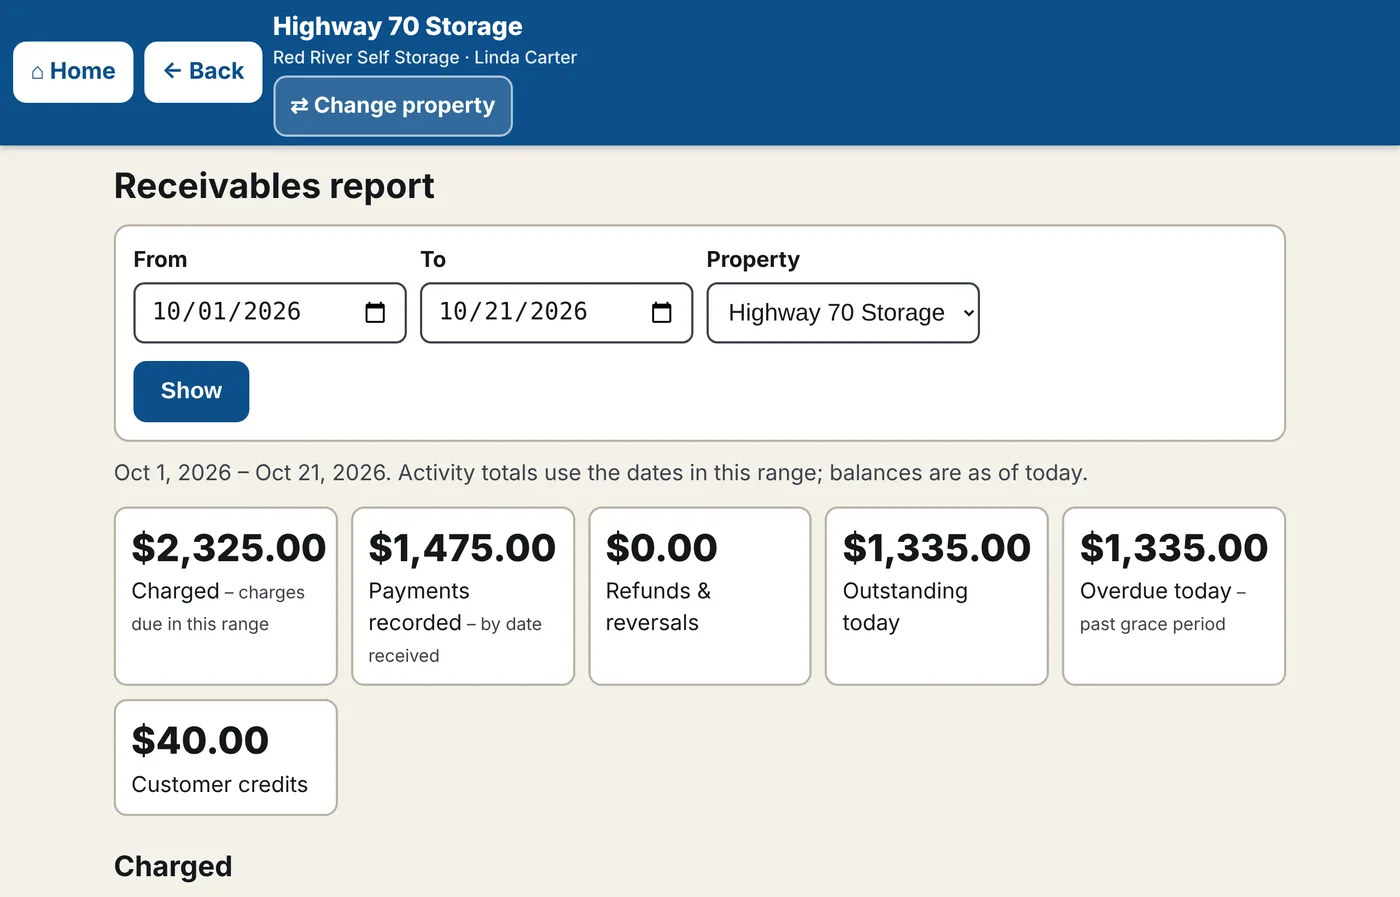This screenshot has height=897, width=1400.
Task: Click the From date field
Action: [270, 313]
